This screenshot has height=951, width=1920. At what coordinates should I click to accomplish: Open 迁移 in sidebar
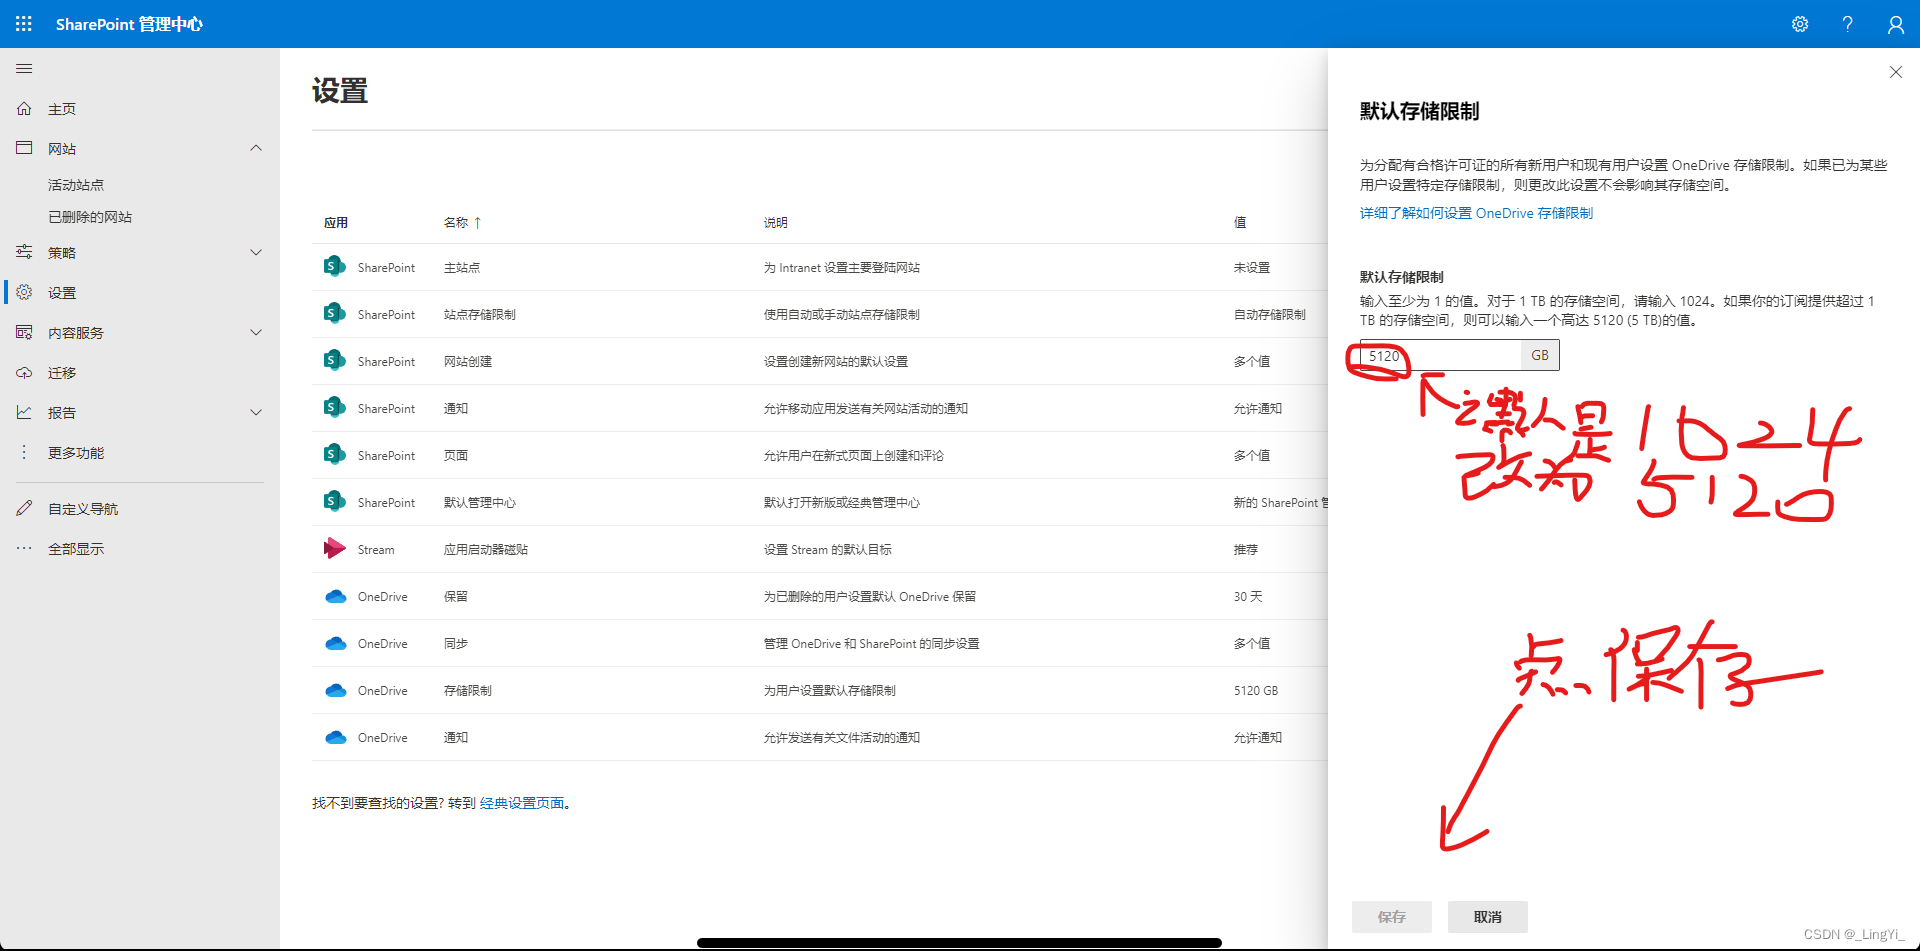[x=62, y=373]
